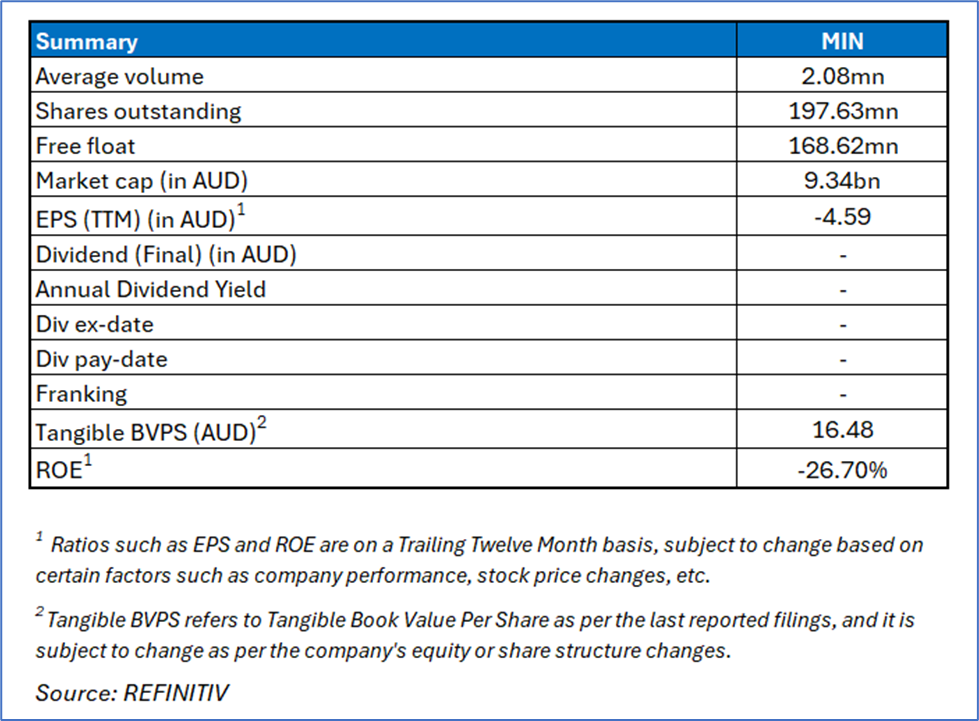The width and height of the screenshot is (979, 721).
Task: Click the Shares outstanding label
Action: point(138,111)
